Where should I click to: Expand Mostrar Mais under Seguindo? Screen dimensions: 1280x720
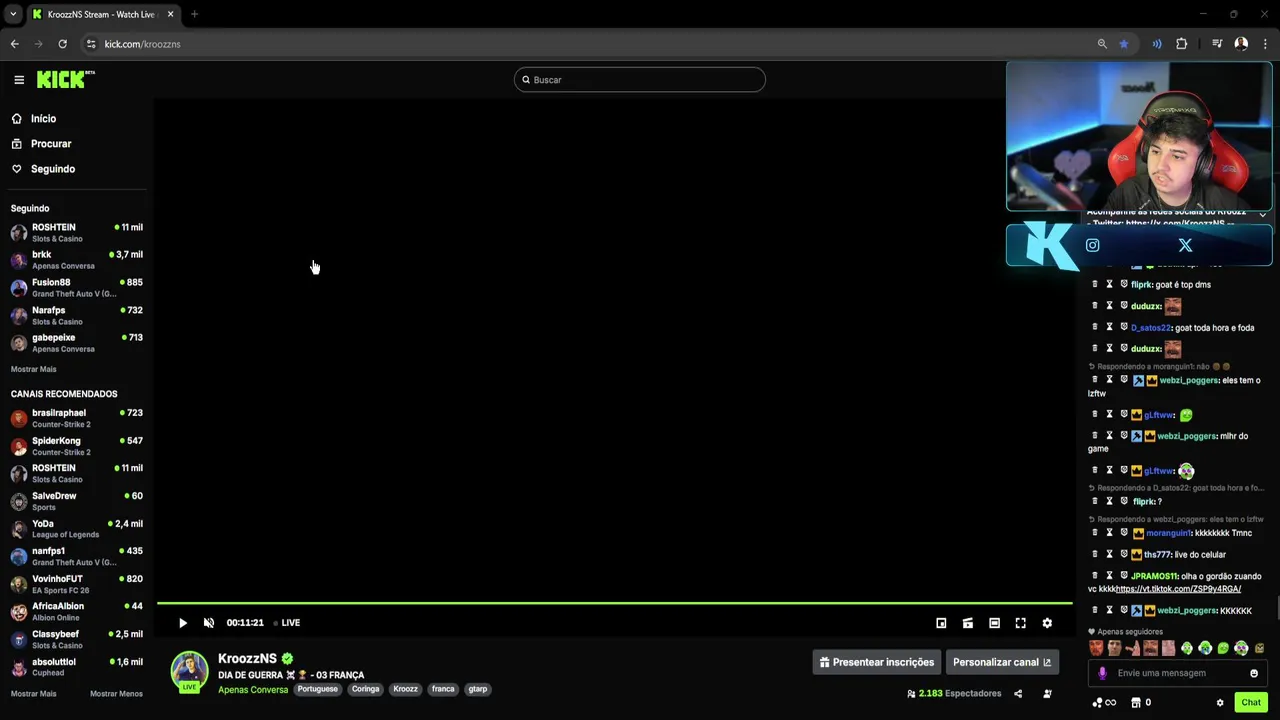click(x=33, y=369)
